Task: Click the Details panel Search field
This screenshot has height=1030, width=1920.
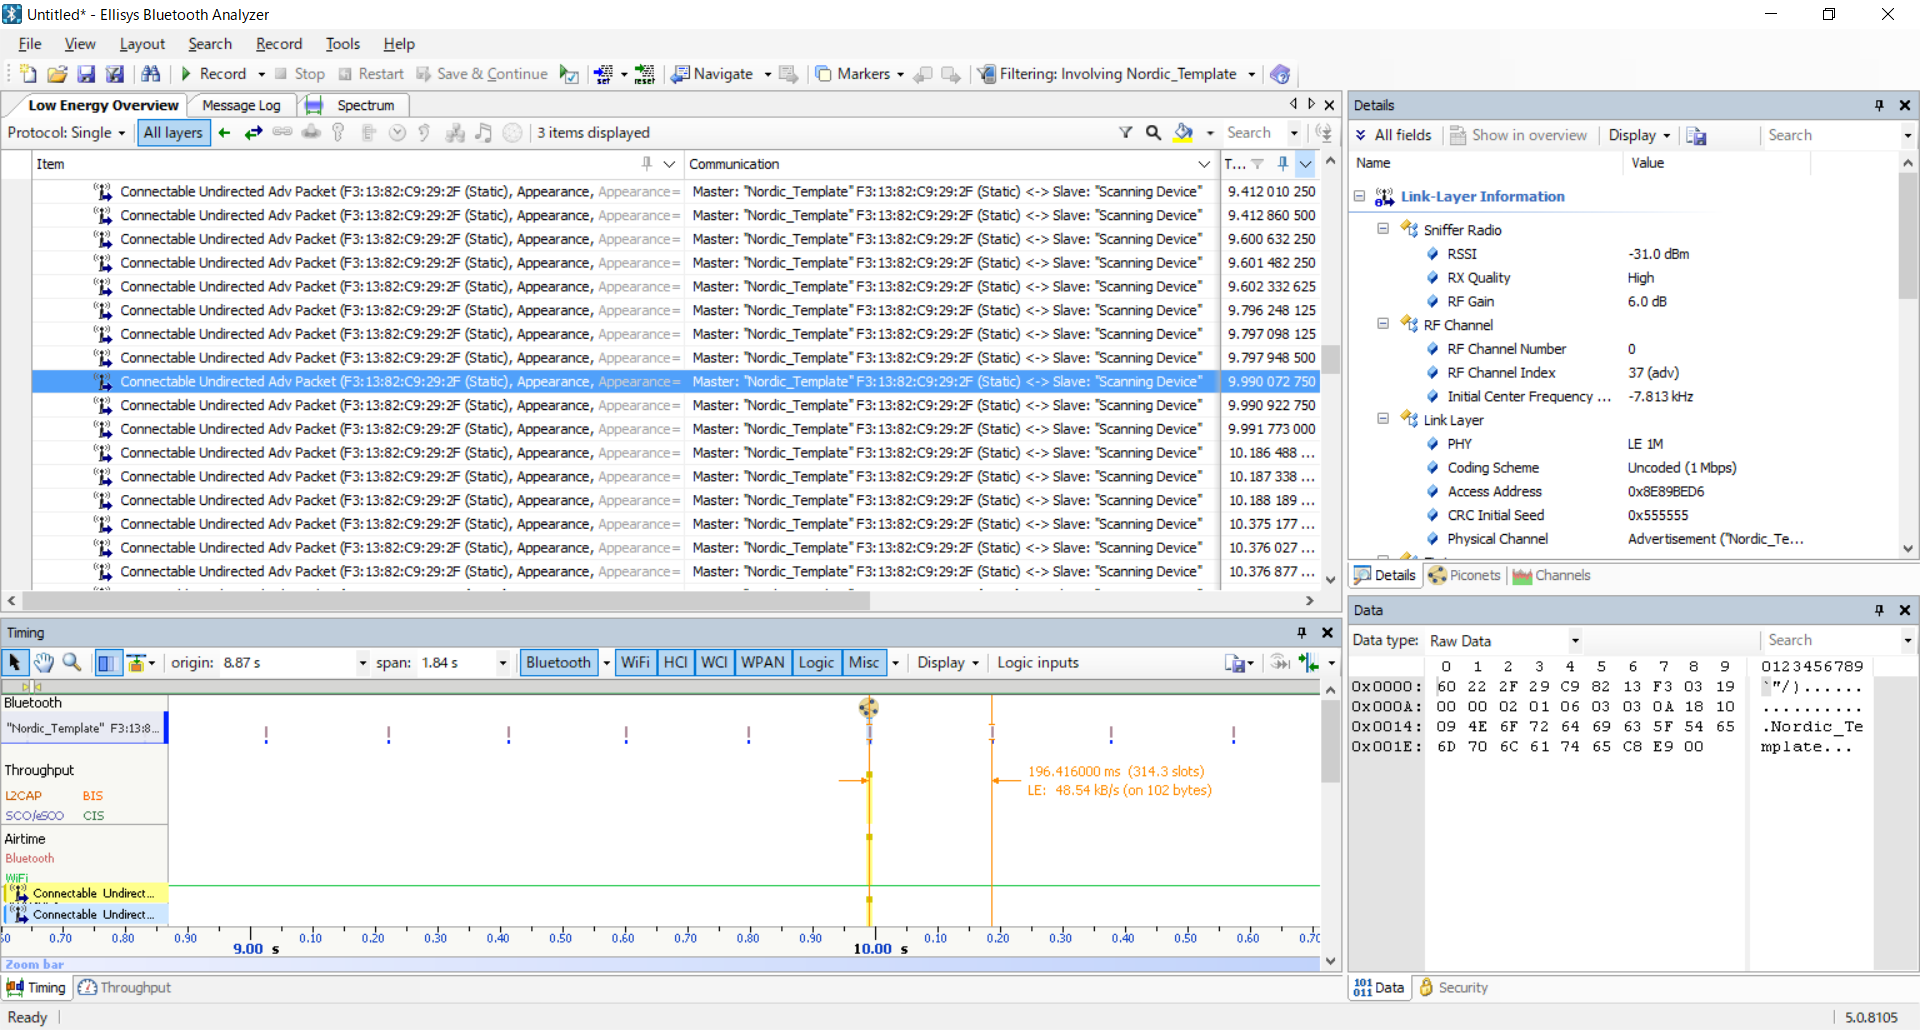Action: coord(1831,135)
